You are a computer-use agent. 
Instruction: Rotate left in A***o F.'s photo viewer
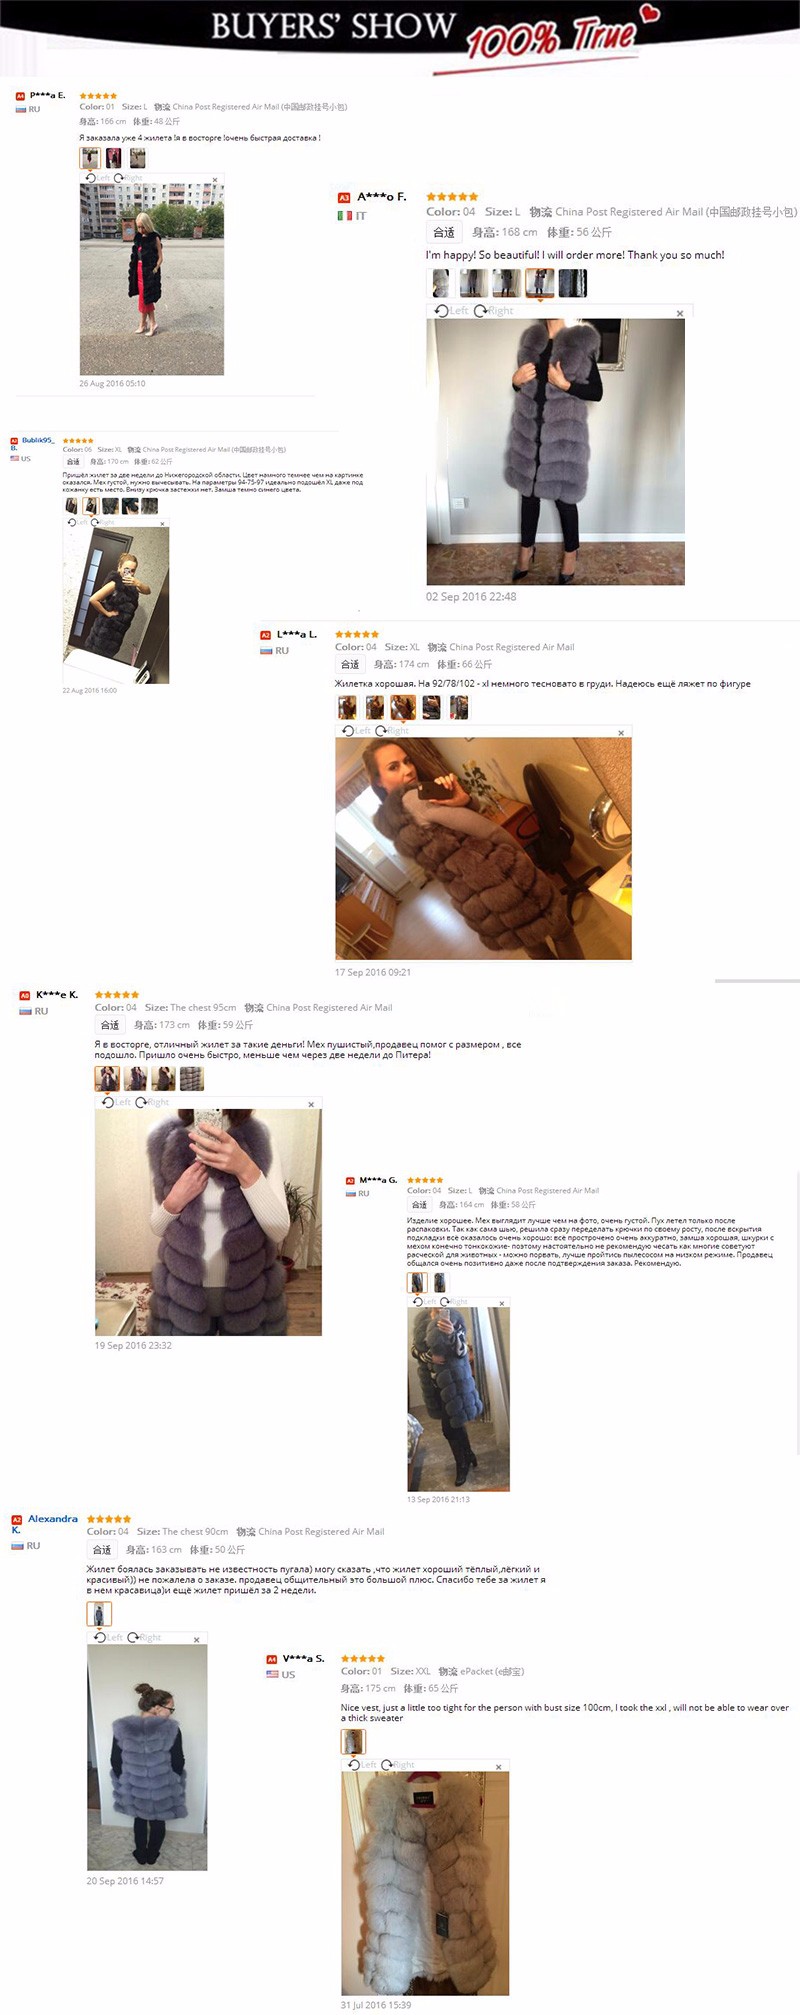(x=451, y=310)
